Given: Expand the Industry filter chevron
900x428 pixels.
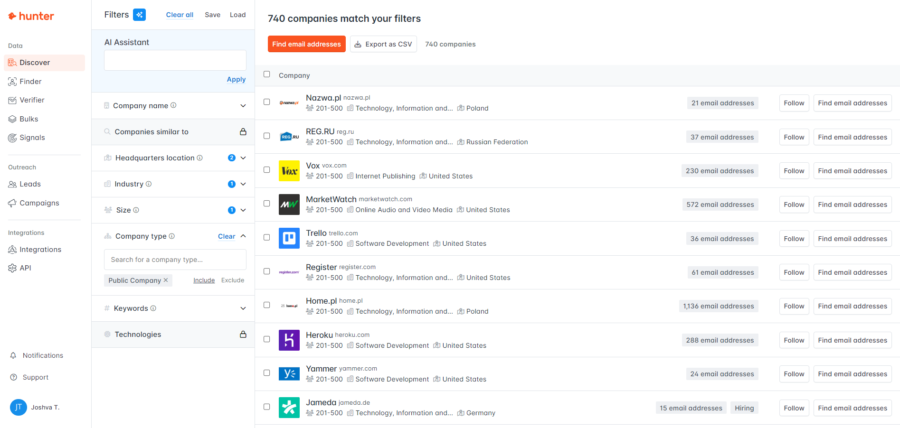Looking at the screenshot, I should click(x=243, y=184).
